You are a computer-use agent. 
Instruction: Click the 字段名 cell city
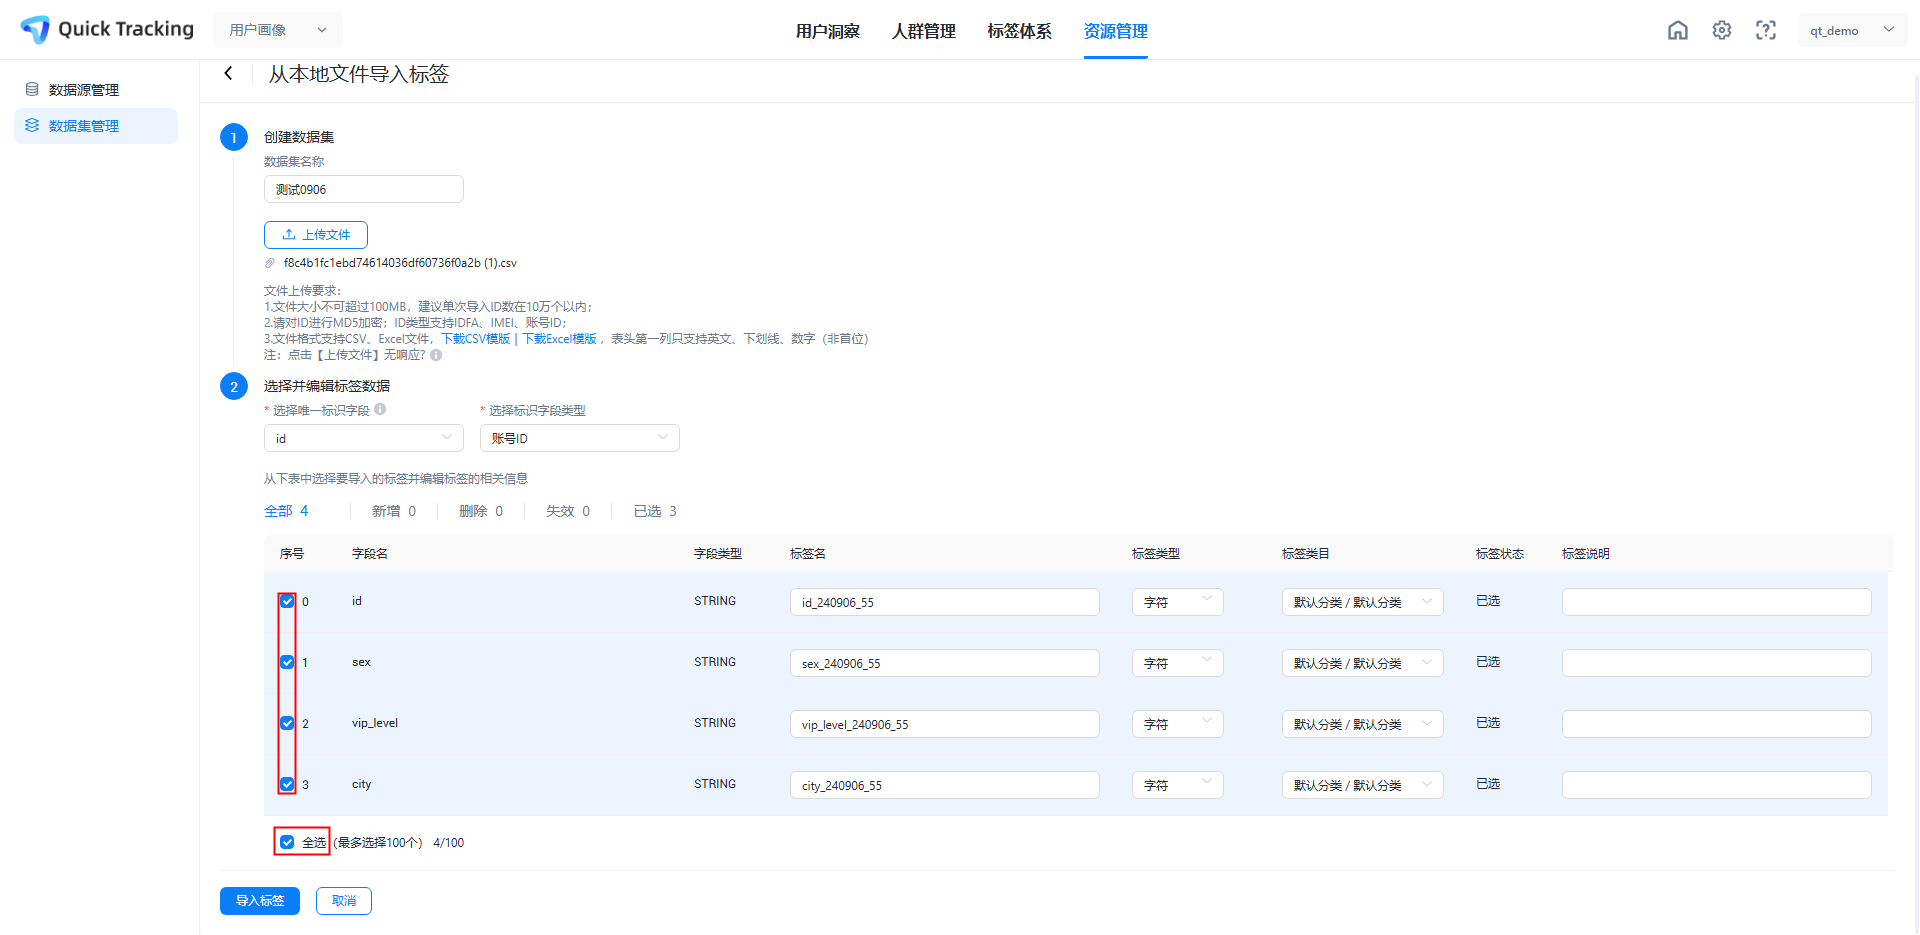pos(361,784)
